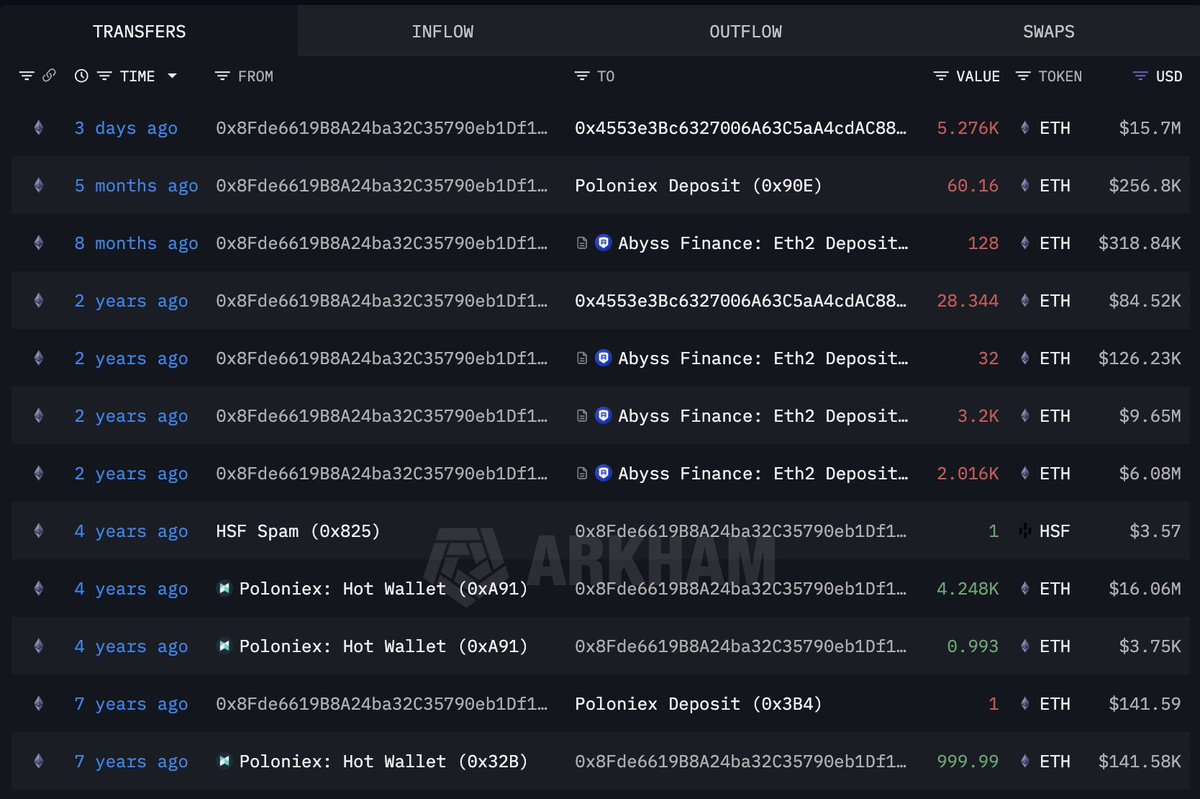Open the SWAPS tab
1200x799 pixels.
(x=1048, y=31)
